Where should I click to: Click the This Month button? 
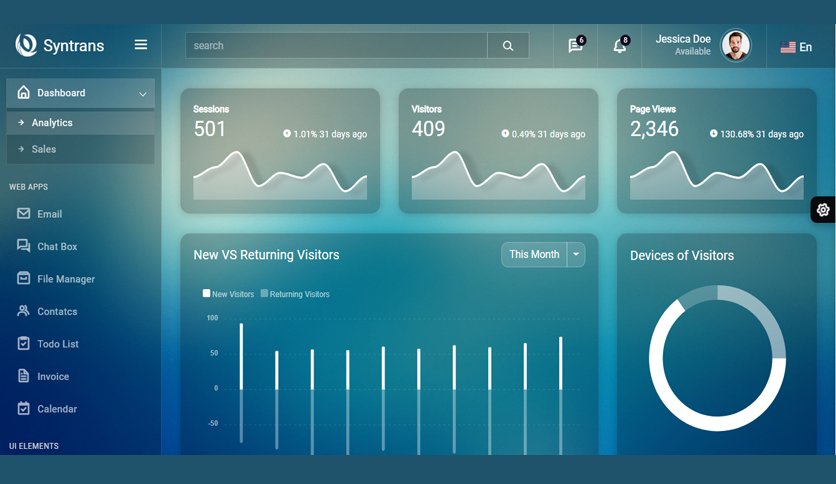pyautogui.click(x=534, y=254)
